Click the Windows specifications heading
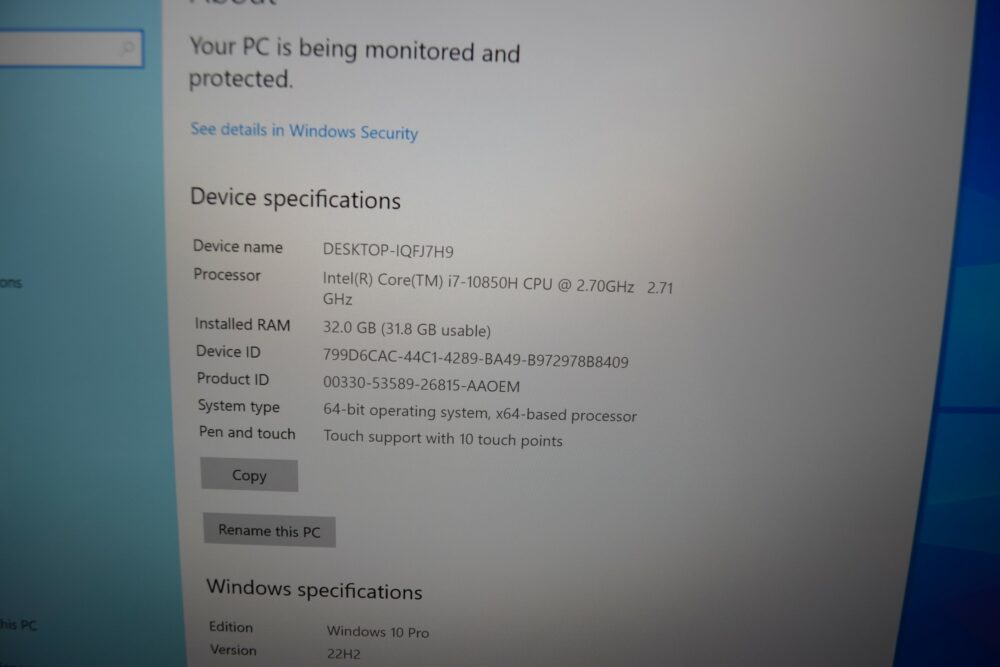 pos(314,589)
